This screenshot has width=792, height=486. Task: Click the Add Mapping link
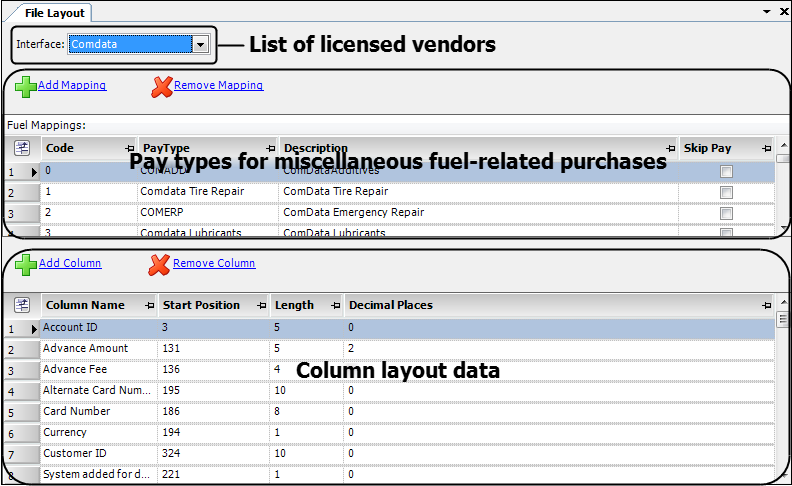[x=72, y=86]
